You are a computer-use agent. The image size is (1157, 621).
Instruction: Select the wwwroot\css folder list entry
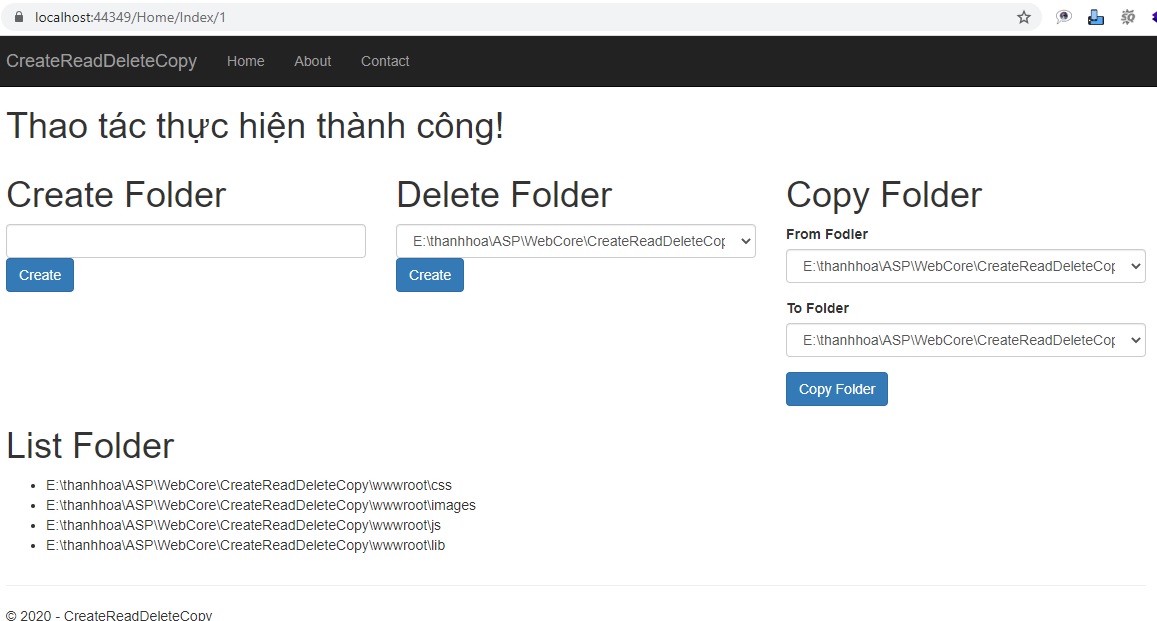tap(248, 485)
